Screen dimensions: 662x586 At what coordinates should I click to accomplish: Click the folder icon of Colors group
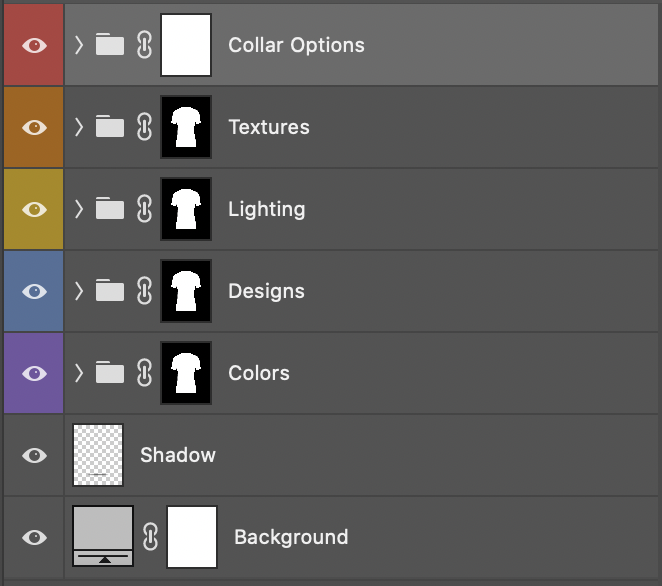coord(110,373)
